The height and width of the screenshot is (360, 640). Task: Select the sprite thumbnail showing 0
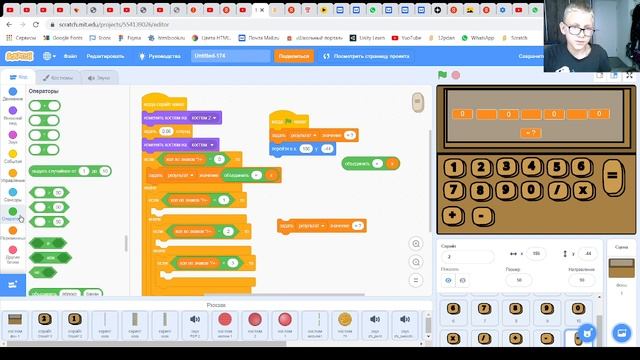pos(578,311)
